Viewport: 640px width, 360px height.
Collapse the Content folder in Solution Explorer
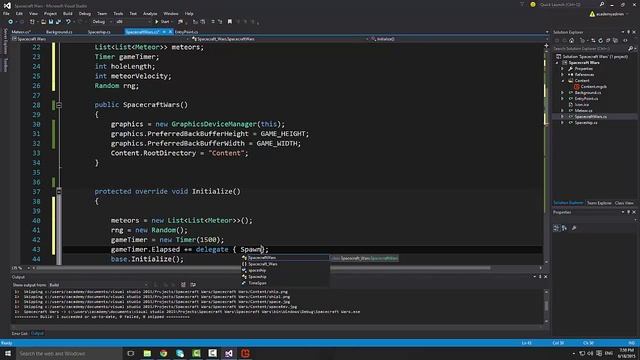pyautogui.click(x=562, y=81)
